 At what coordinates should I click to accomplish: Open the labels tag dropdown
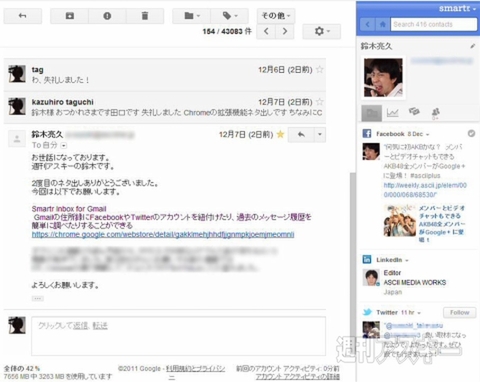230,16
